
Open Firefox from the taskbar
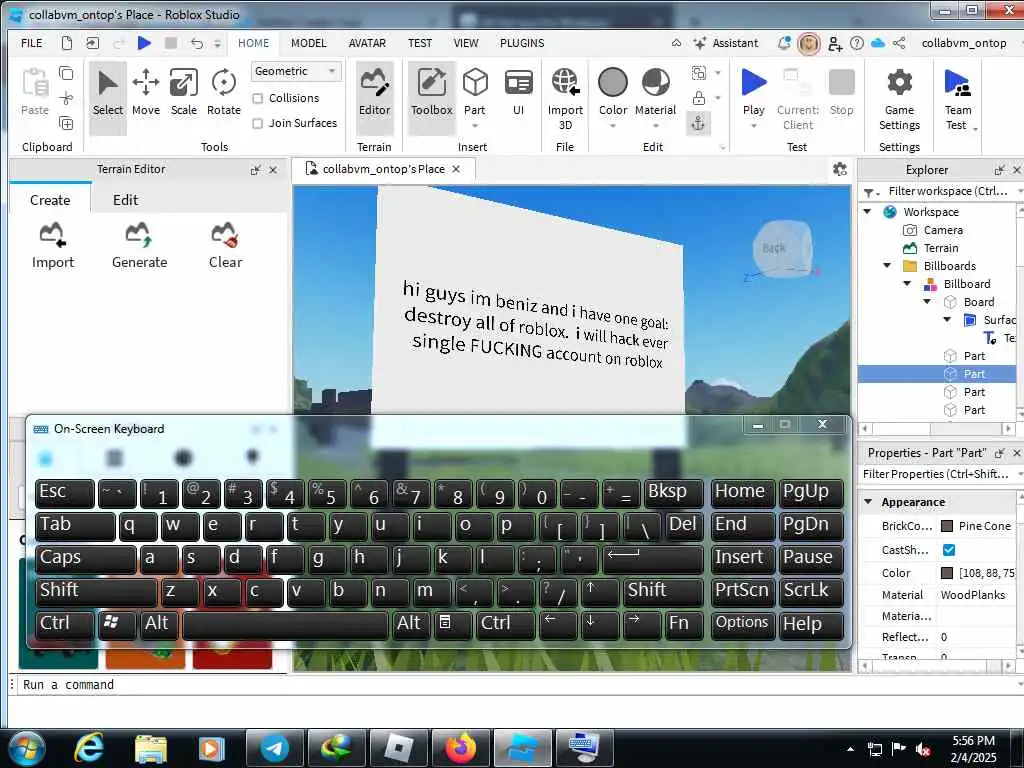point(461,748)
